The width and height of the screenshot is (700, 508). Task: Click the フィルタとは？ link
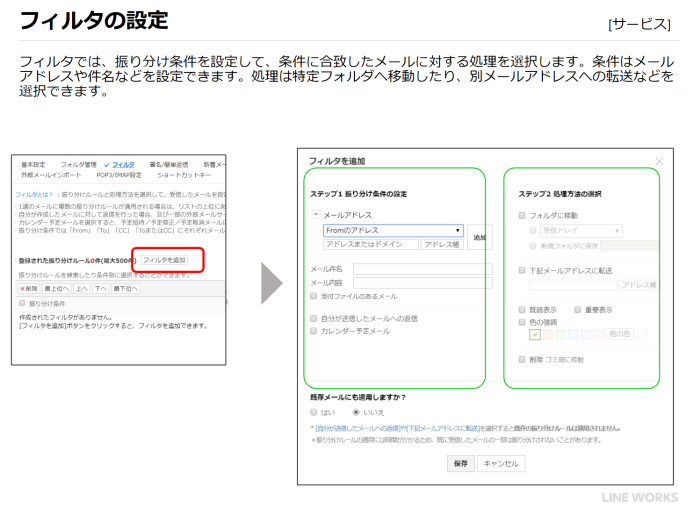[34, 195]
